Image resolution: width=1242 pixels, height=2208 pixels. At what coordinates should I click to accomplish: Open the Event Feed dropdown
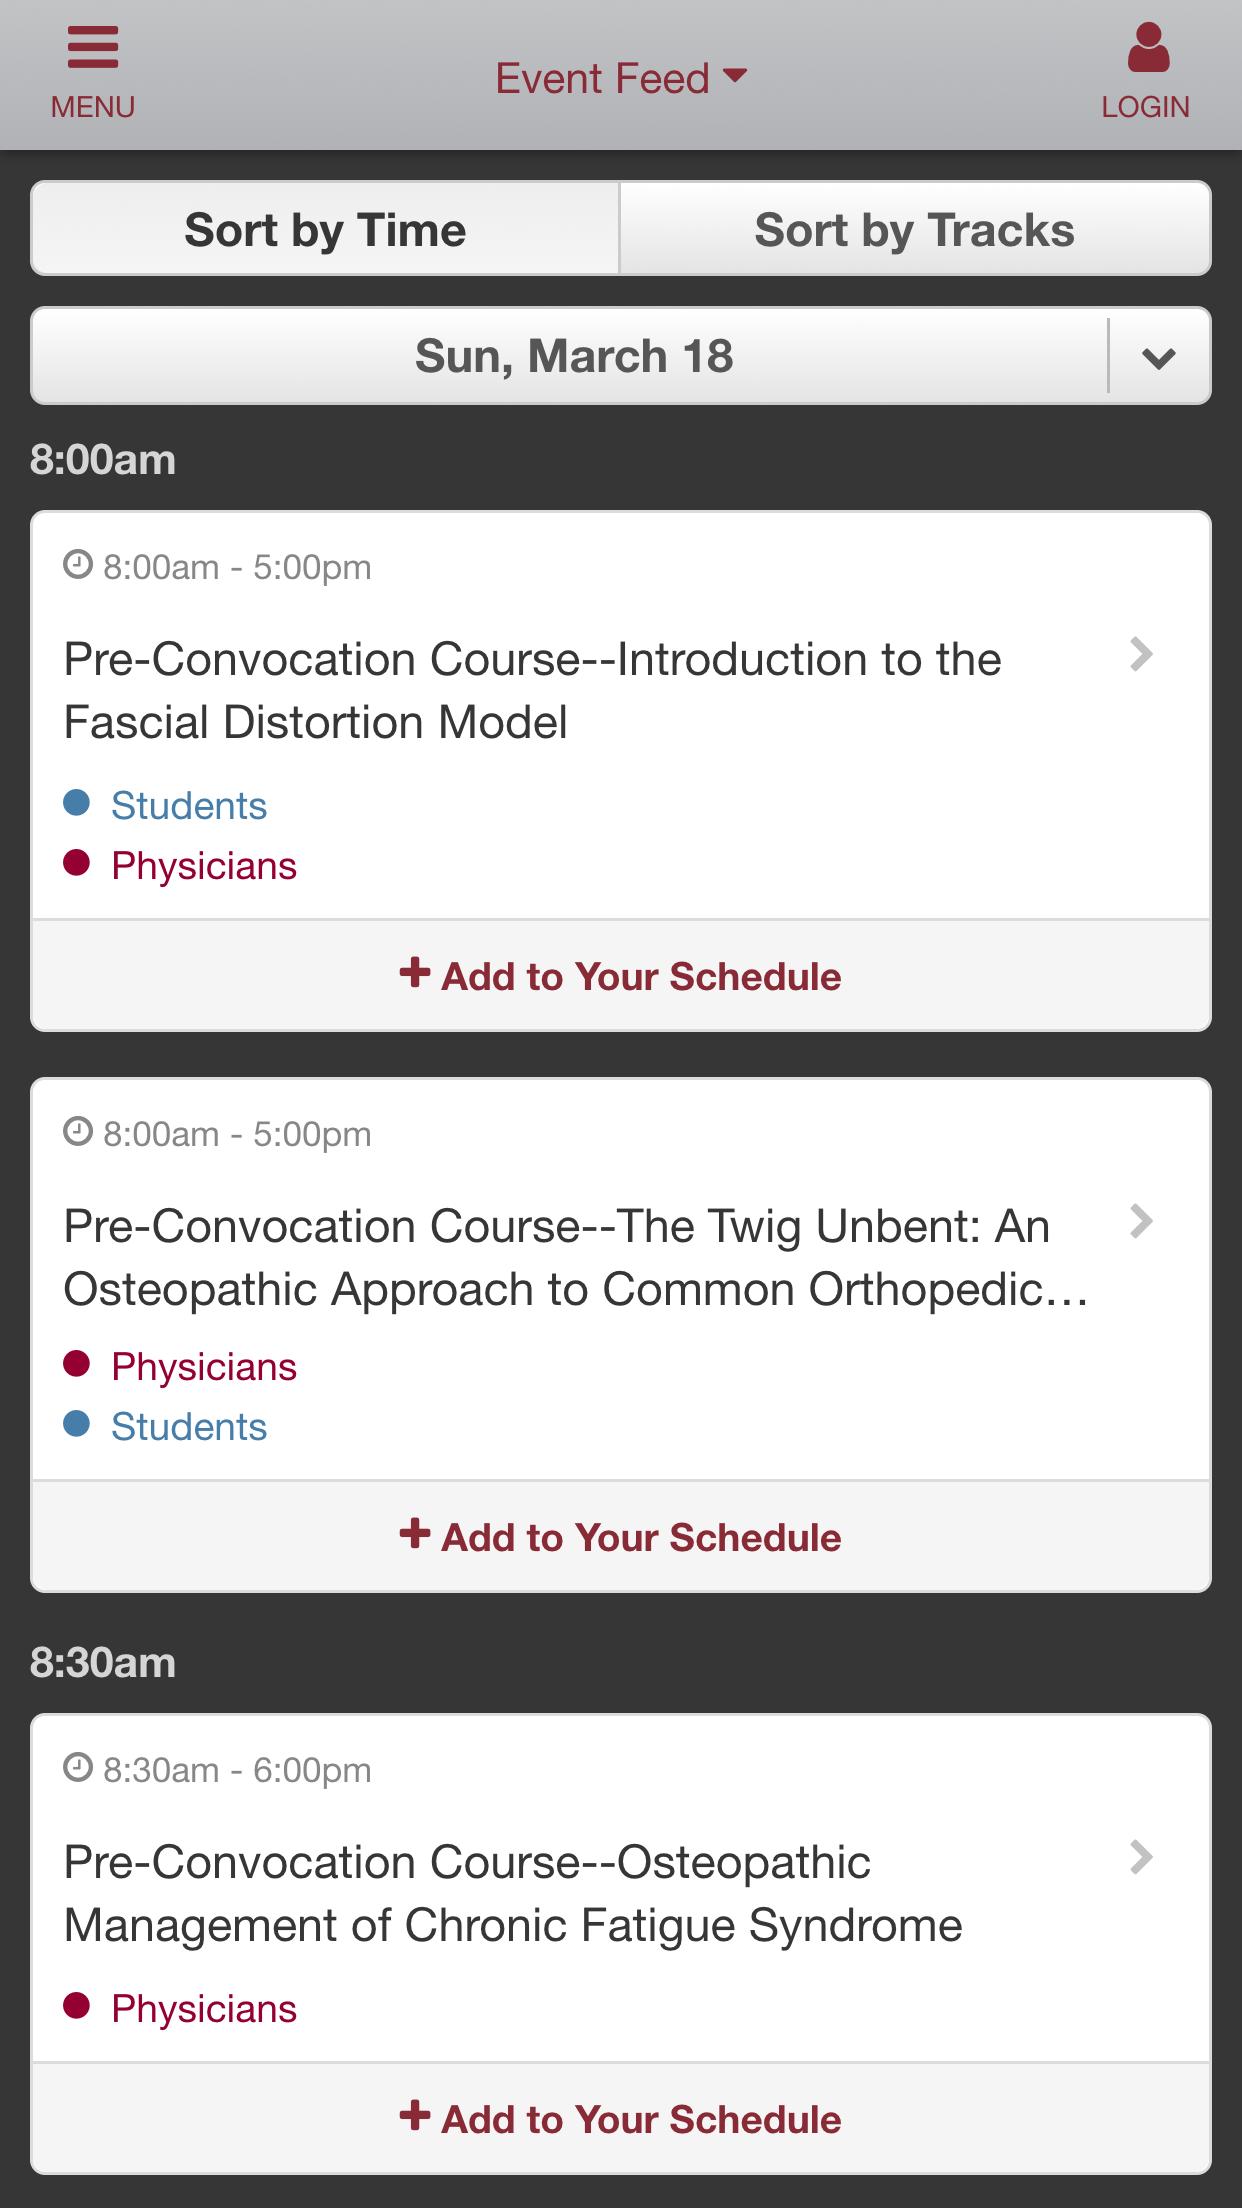click(x=621, y=78)
